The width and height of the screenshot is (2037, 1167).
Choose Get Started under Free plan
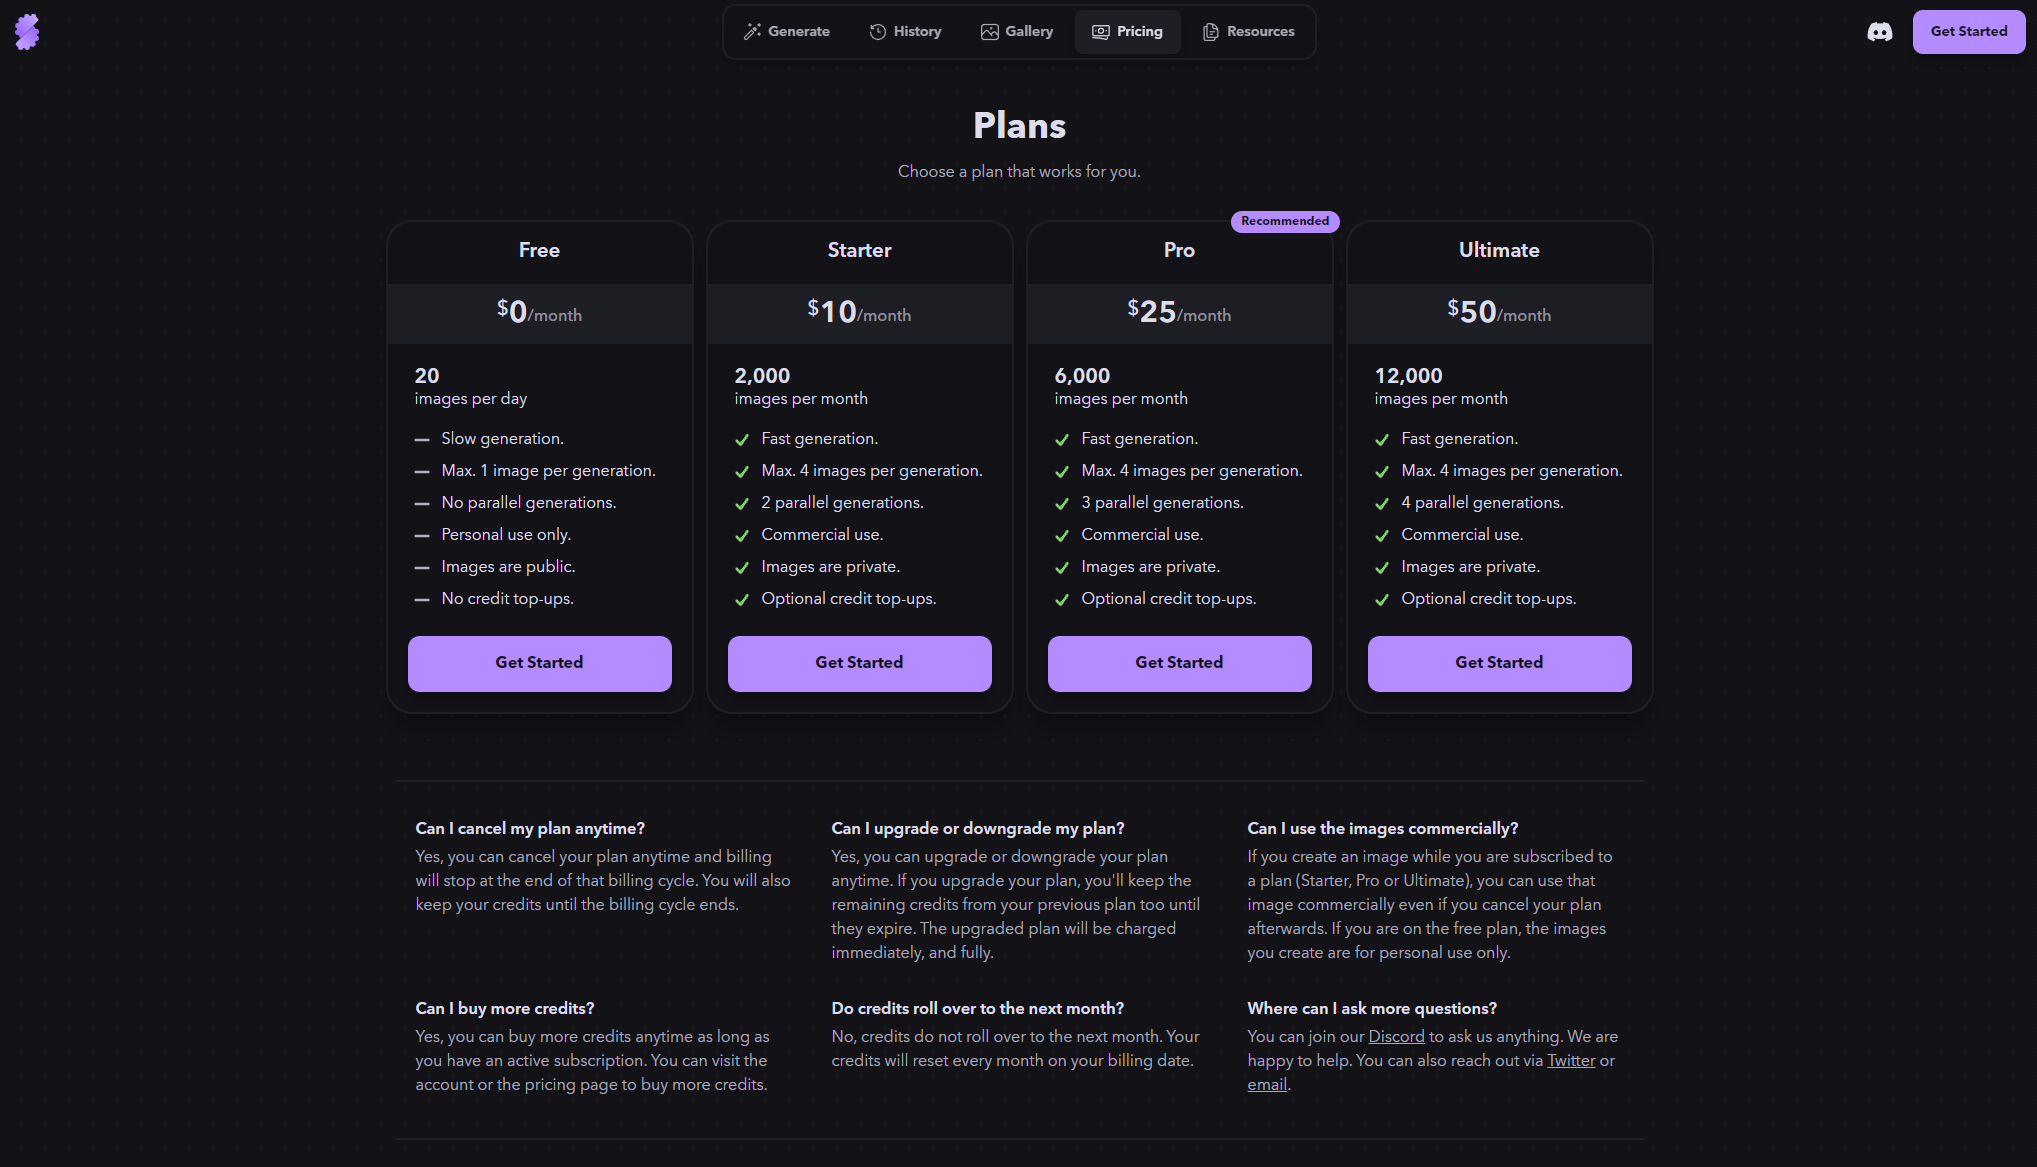click(539, 663)
